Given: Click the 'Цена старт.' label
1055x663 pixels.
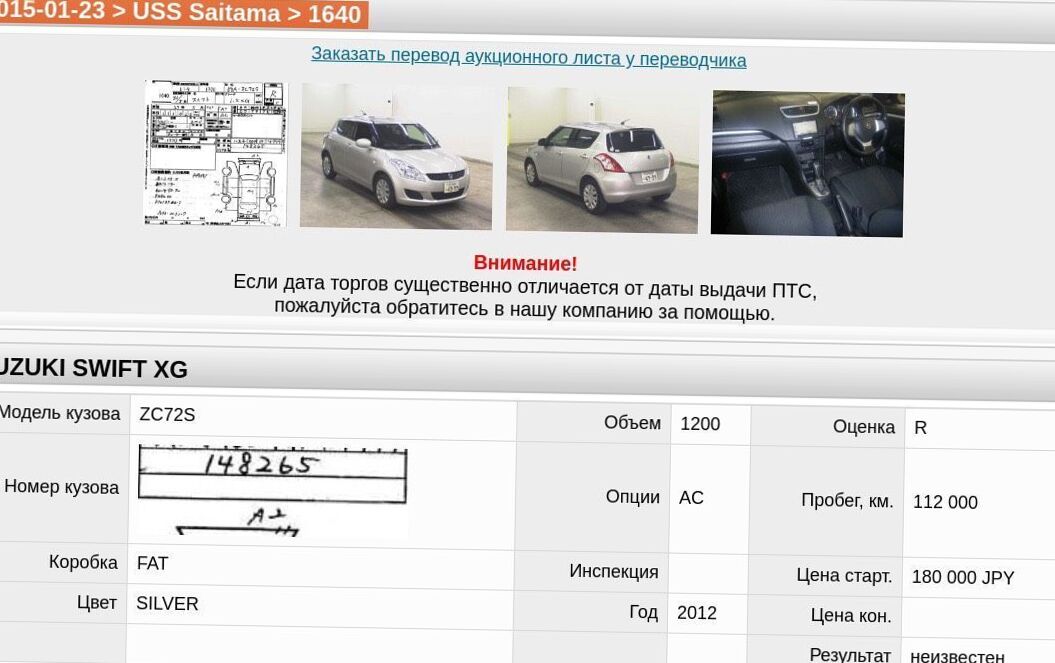Looking at the screenshot, I should [844, 575].
